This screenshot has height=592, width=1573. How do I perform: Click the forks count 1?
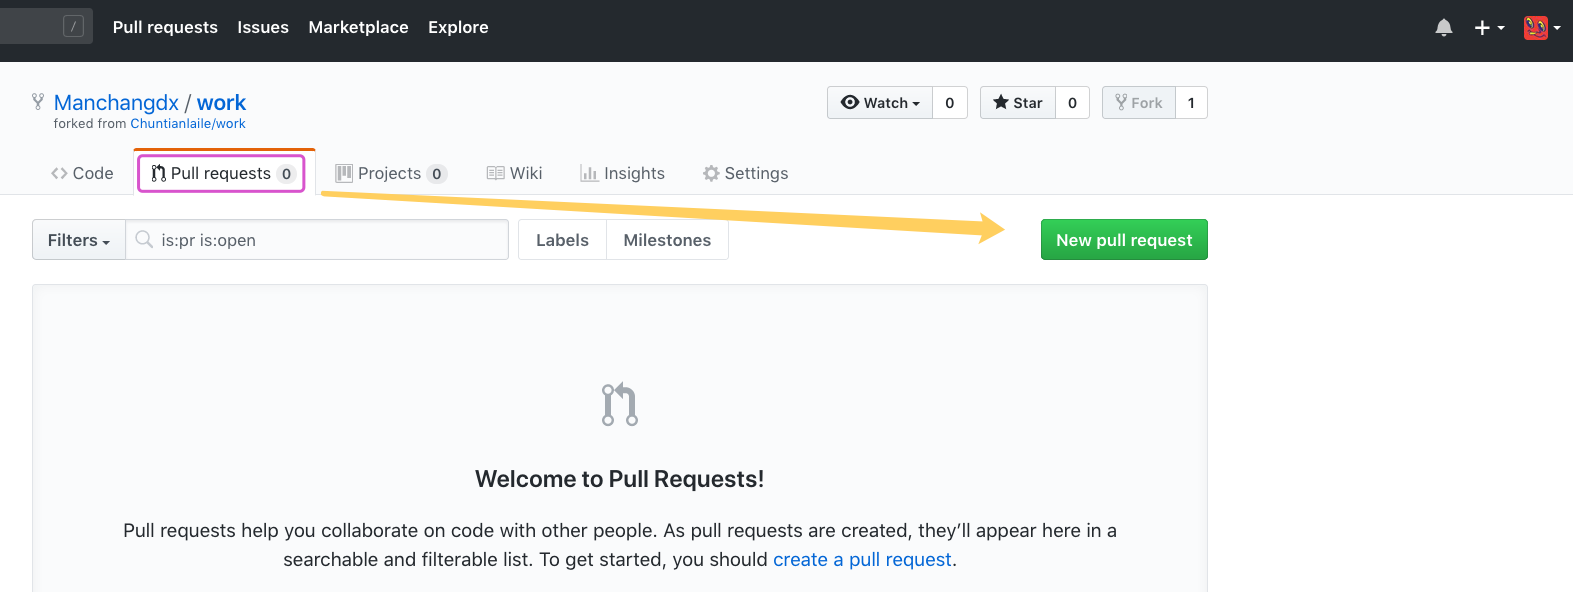(1191, 103)
